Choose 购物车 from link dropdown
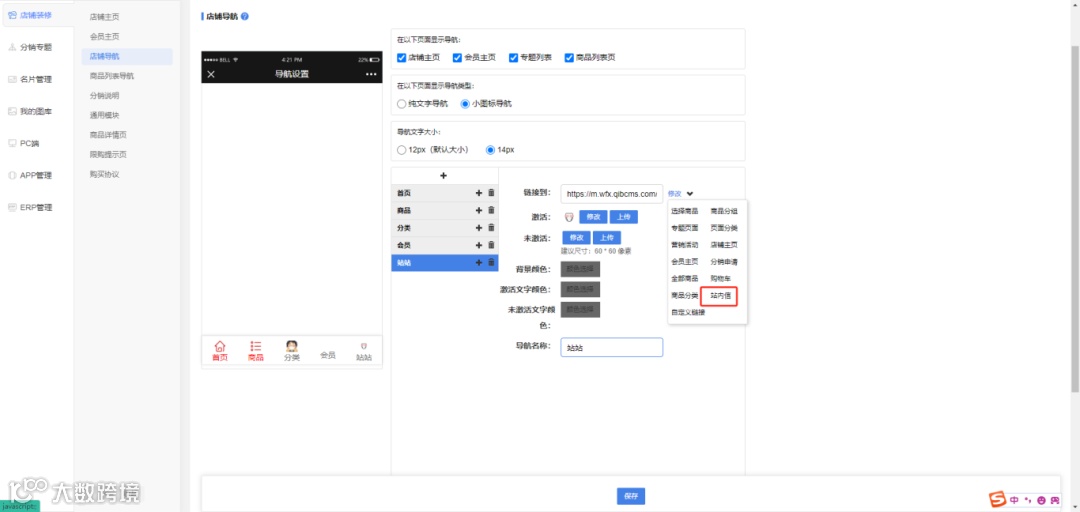This screenshot has width=1080, height=512. tap(721, 278)
